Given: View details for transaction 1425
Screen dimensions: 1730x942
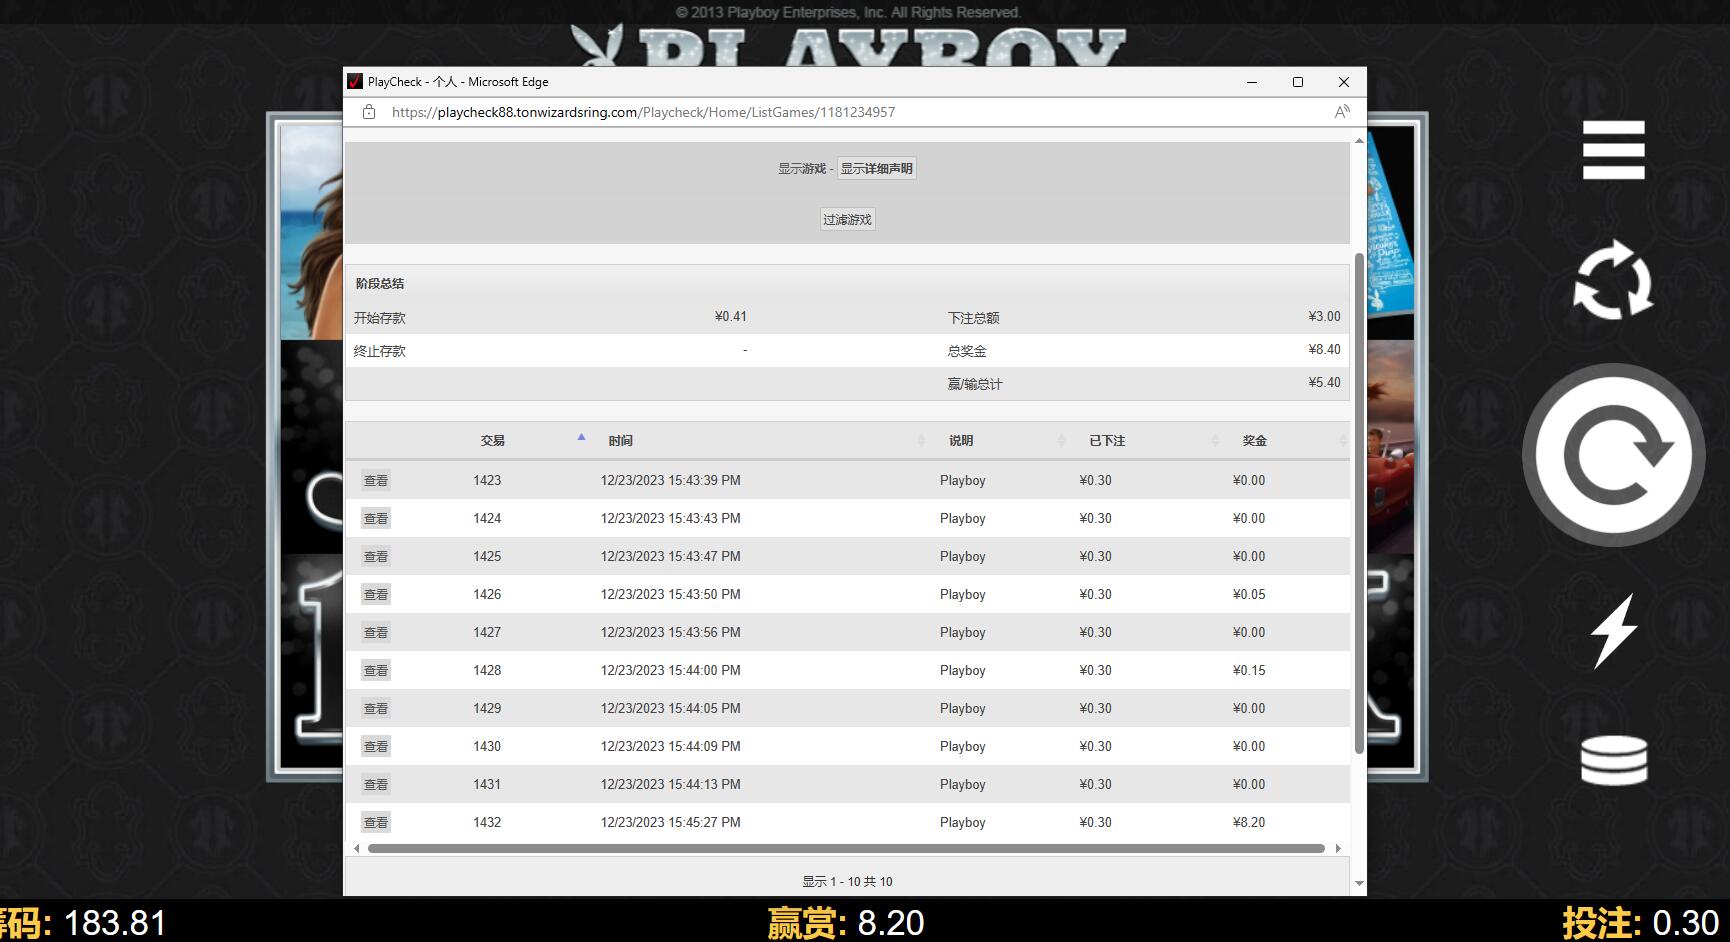Looking at the screenshot, I should 376,556.
